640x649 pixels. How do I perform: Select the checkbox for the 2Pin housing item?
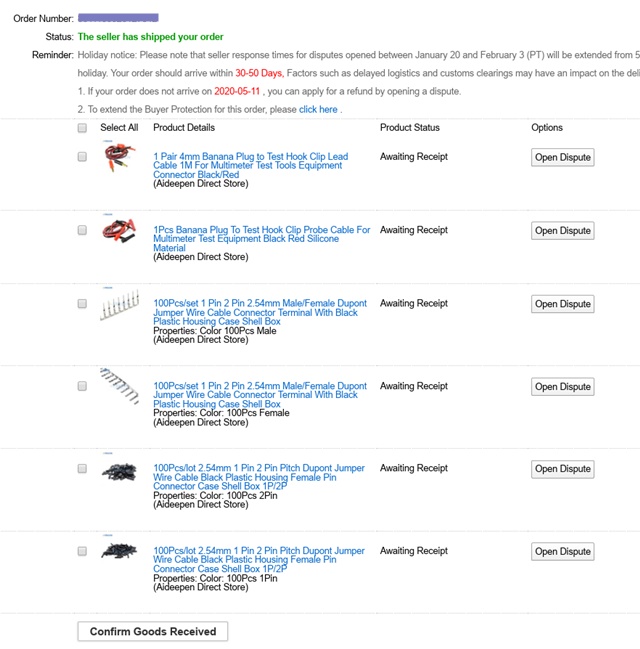point(82,468)
